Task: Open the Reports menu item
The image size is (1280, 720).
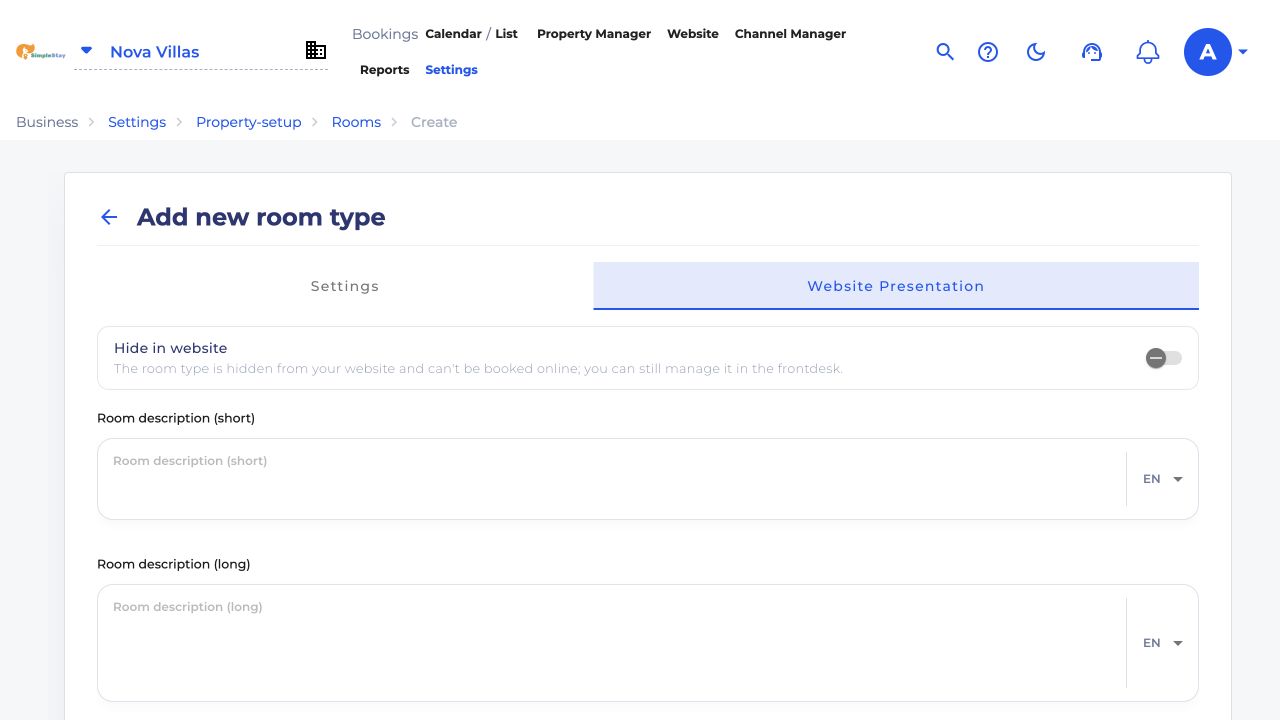Action: click(x=385, y=70)
